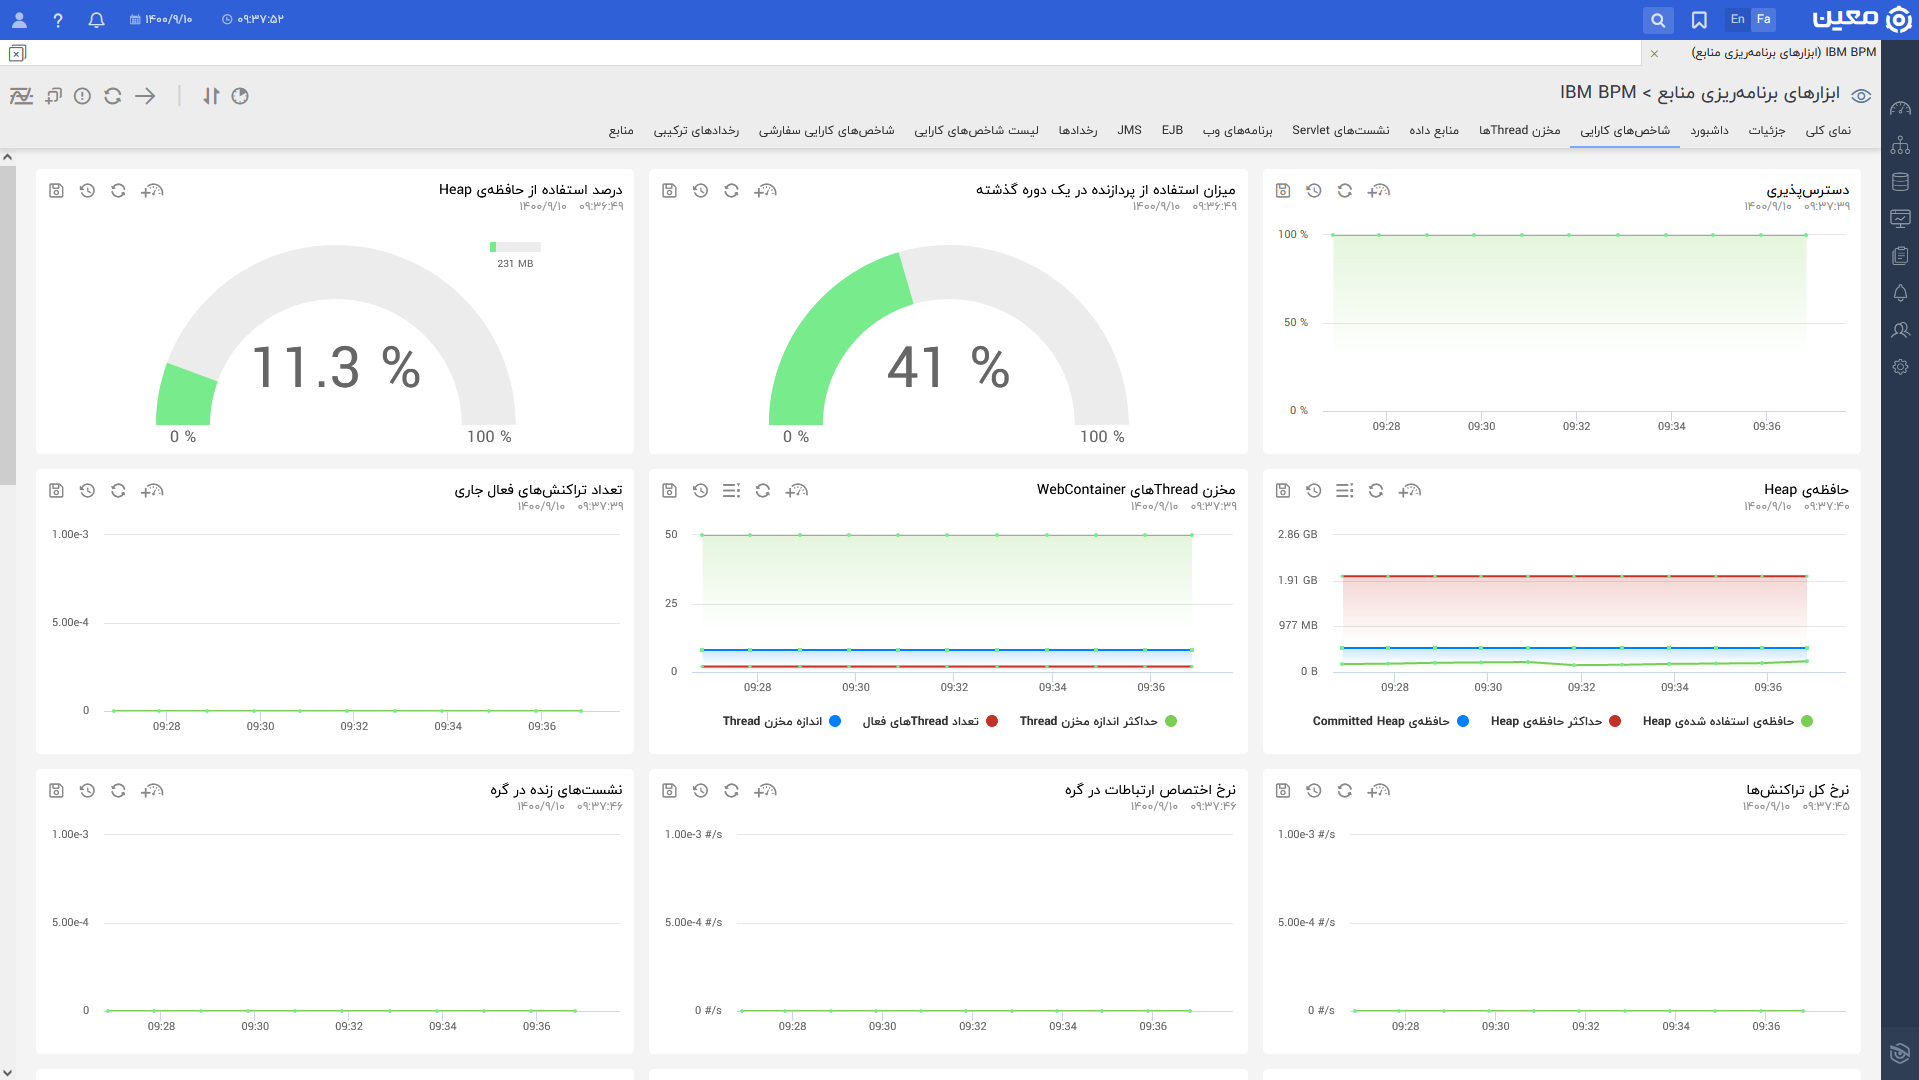The height and width of the screenshot is (1080, 1919).
Task: Switch language to En
Action: coord(1738,19)
